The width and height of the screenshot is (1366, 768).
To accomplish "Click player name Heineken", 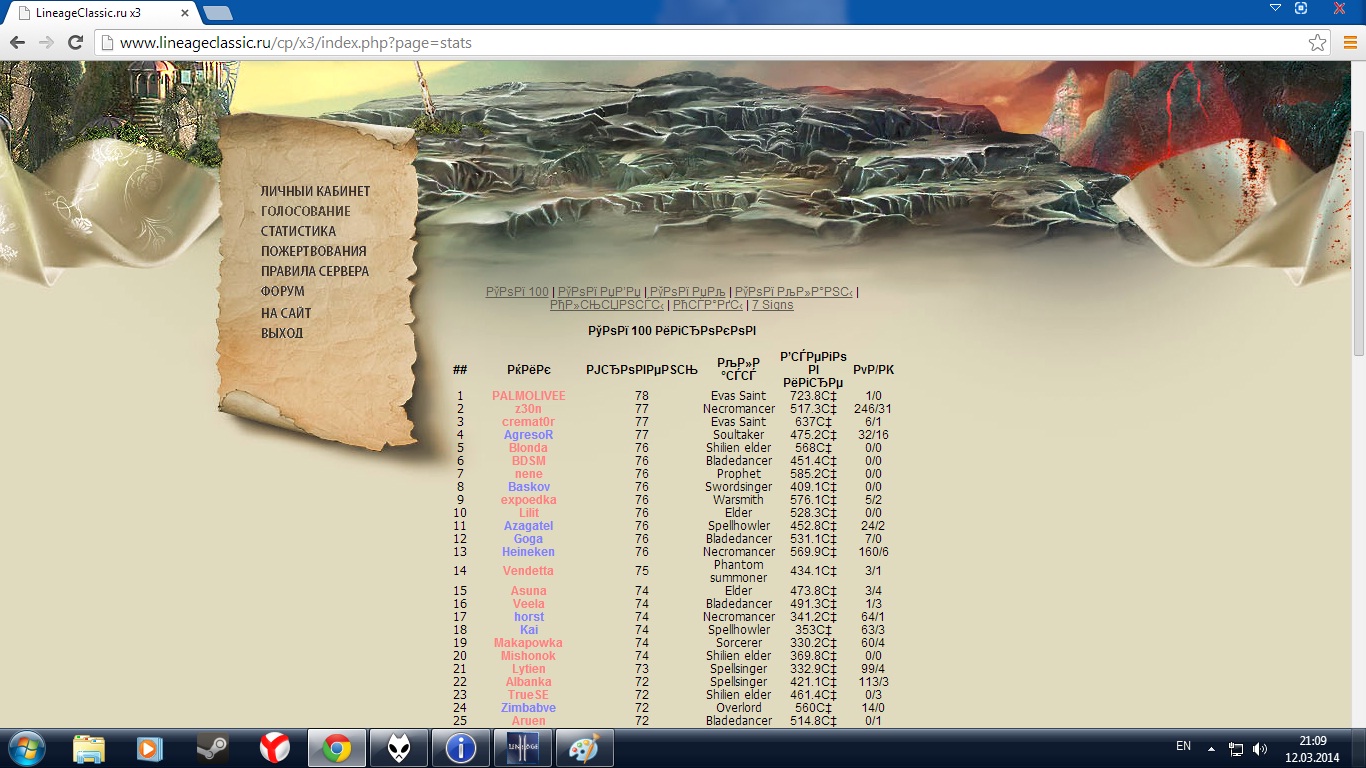I will [x=529, y=552].
